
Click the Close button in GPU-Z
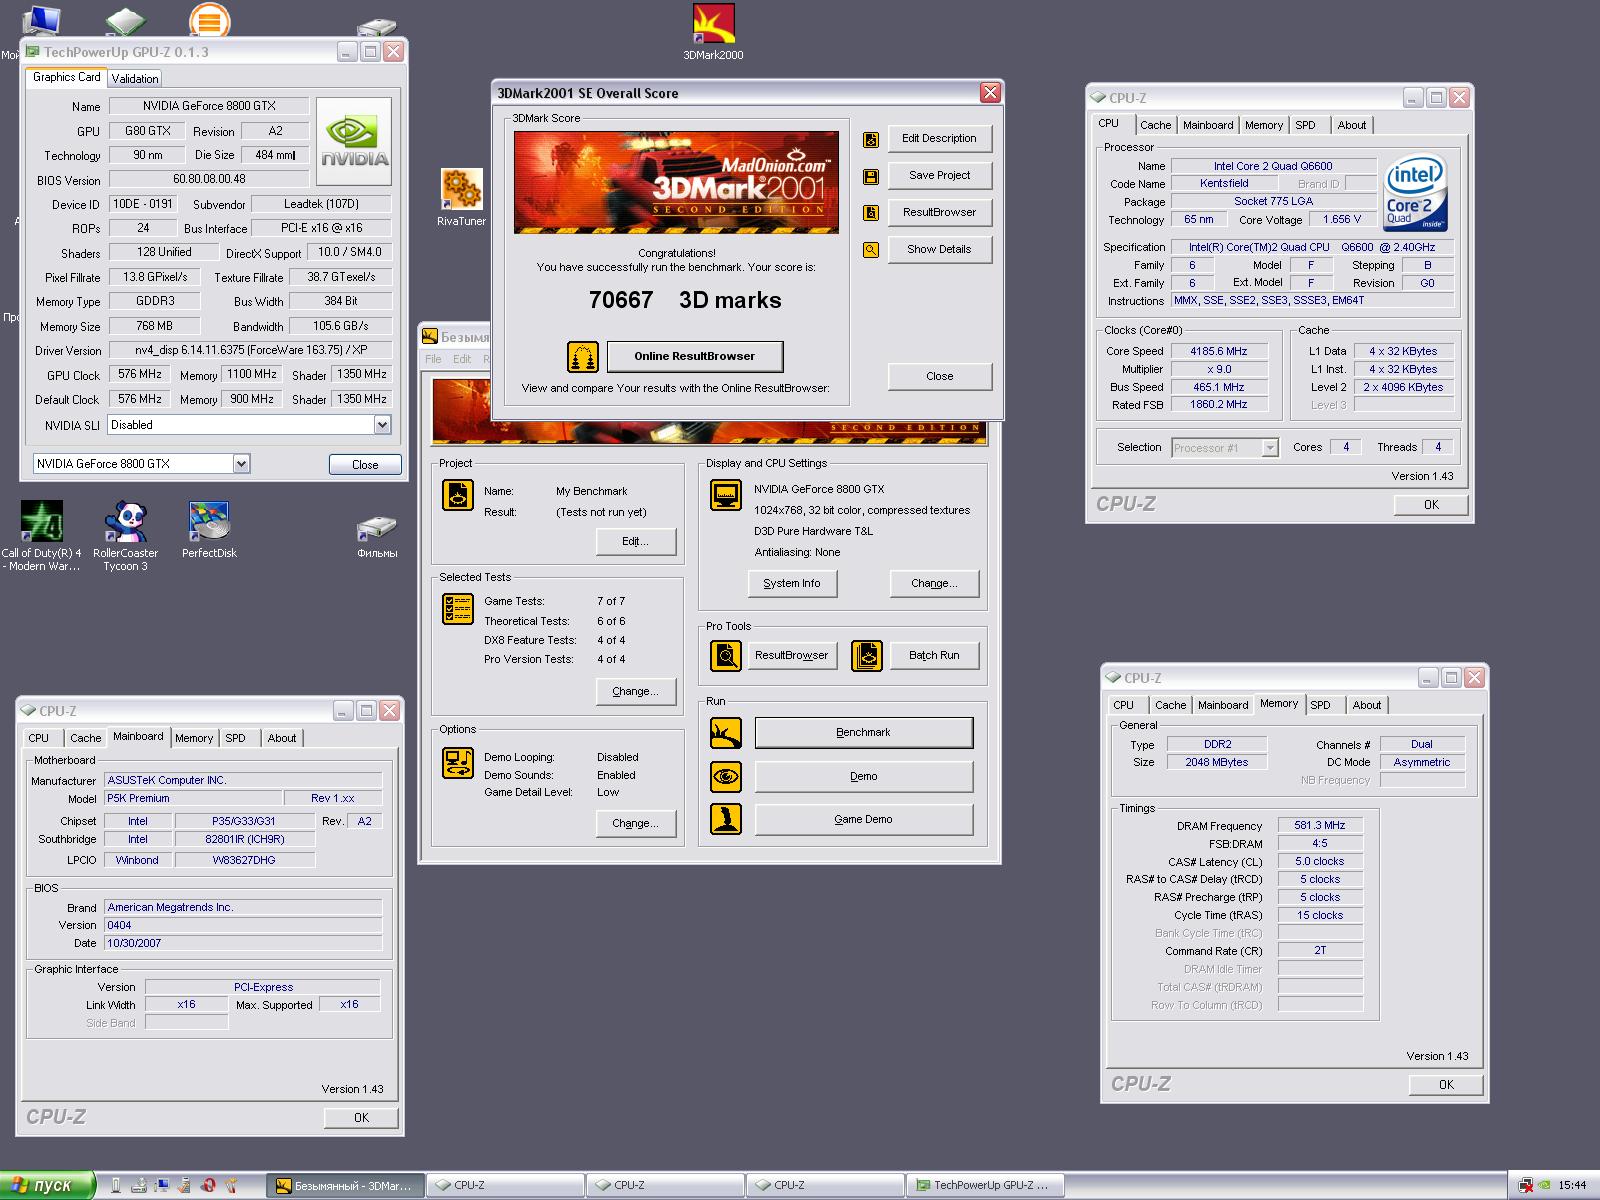coord(365,465)
